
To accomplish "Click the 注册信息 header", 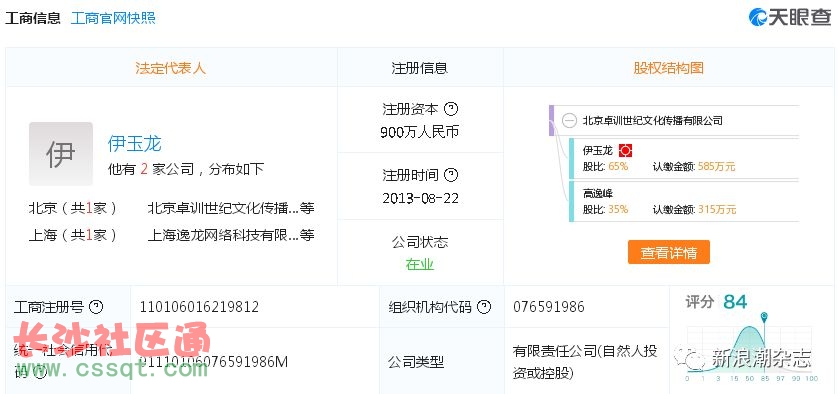I will [420, 68].
